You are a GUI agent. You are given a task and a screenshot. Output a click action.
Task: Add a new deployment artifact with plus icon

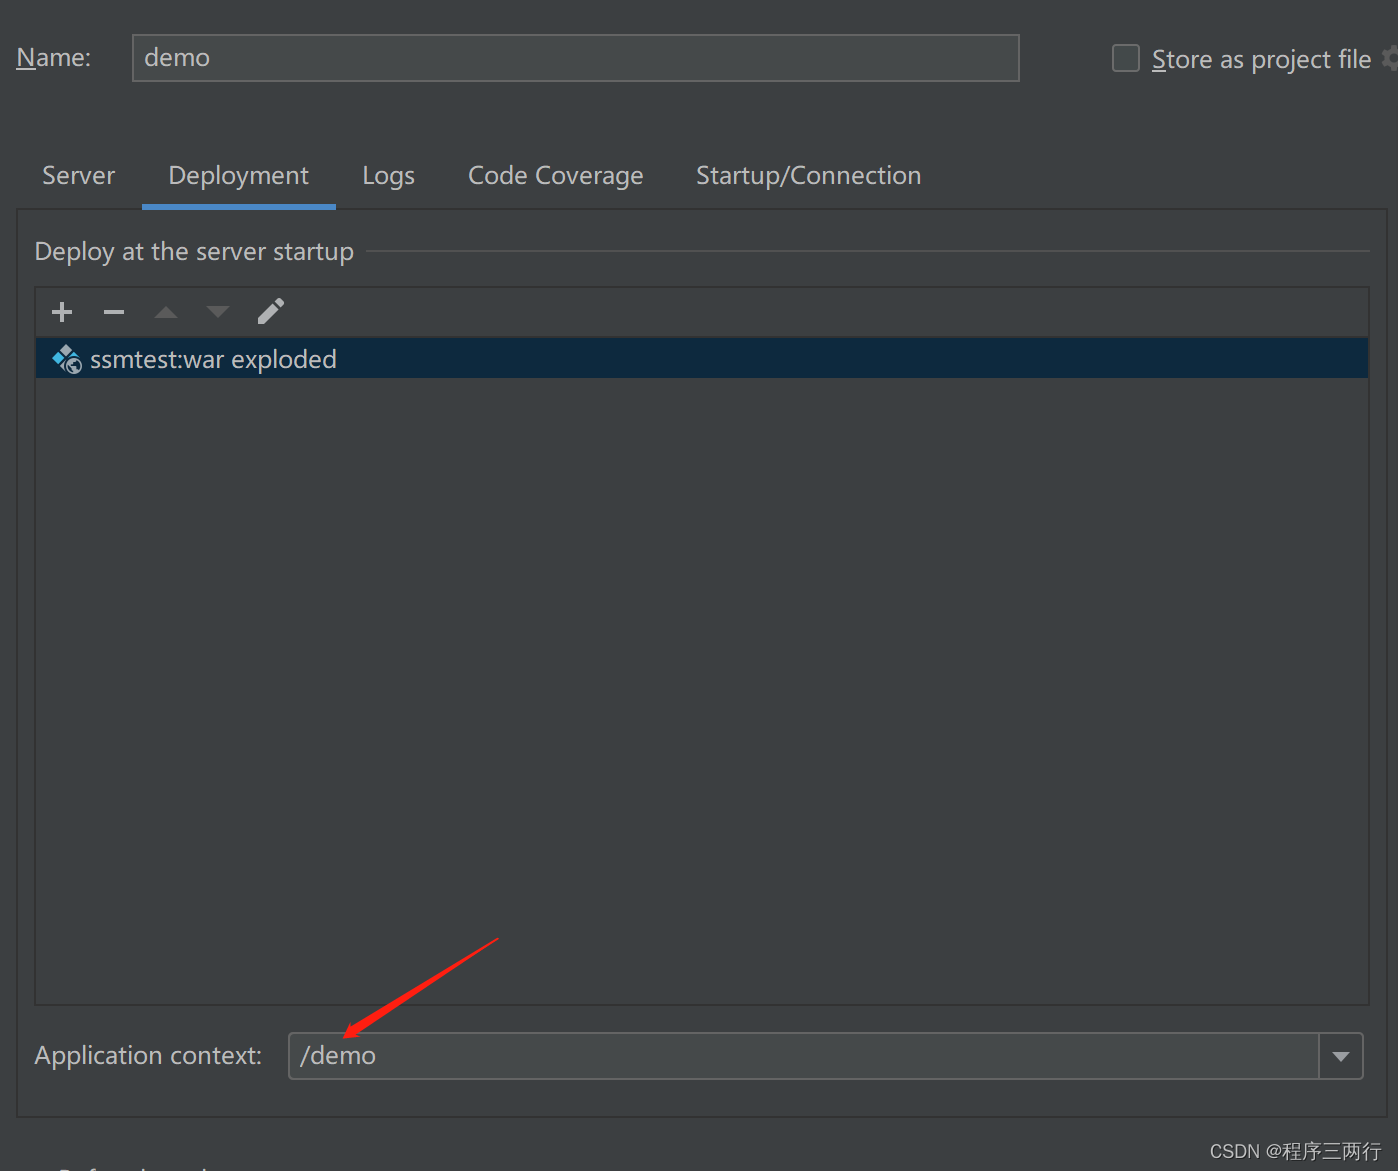tap(62, 312)
